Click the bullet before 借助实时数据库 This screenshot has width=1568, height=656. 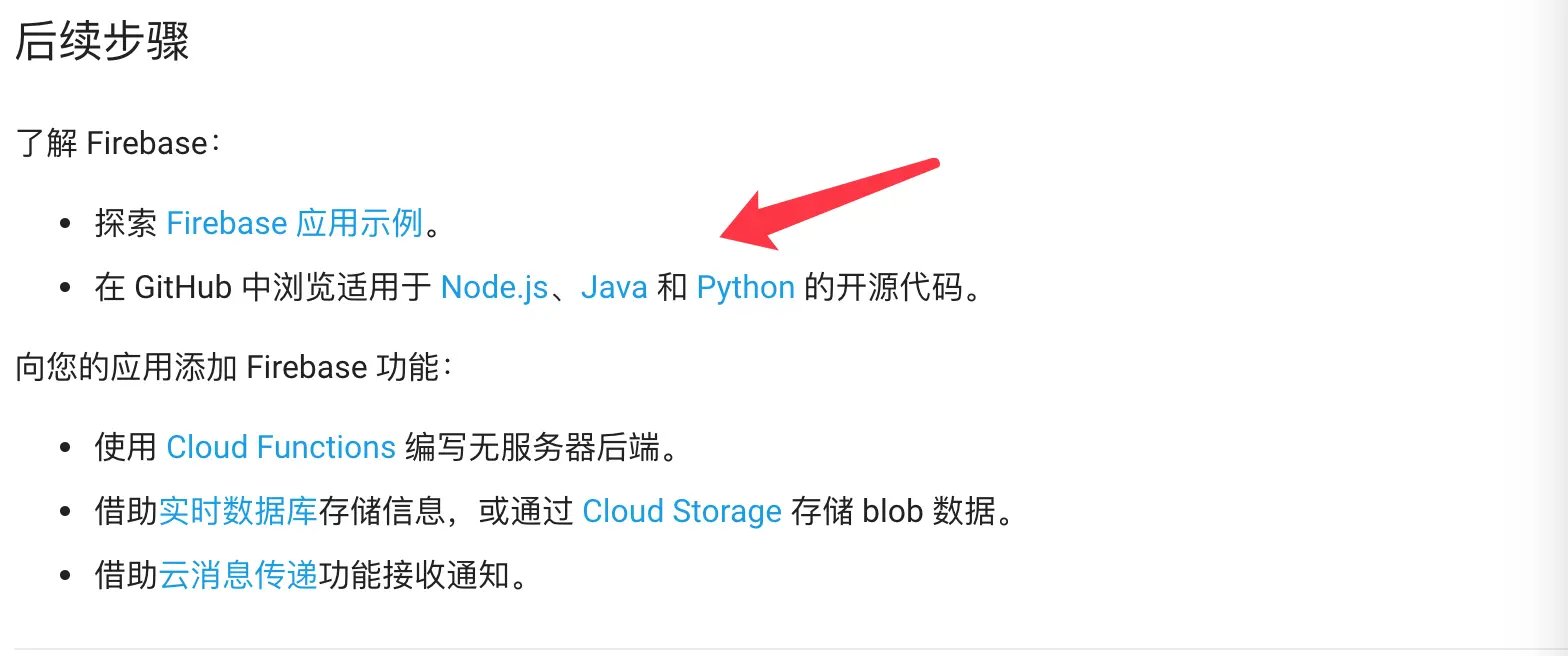point(66,513)
